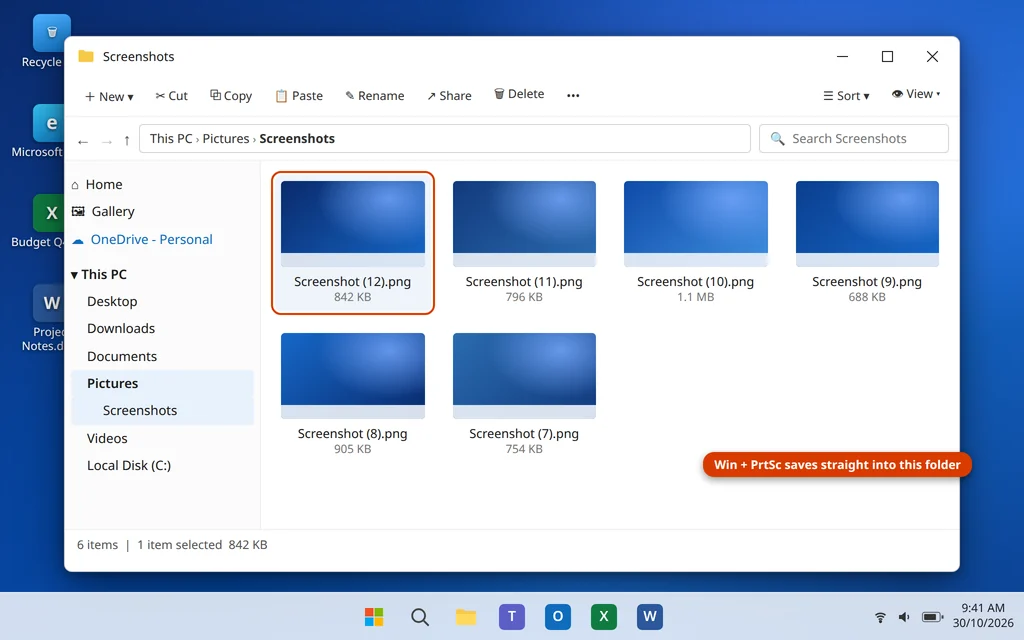The image size is (1024, 640).
Task: Open the clock and date flyout
Action: pyautogui.click(x=983, y=615)
